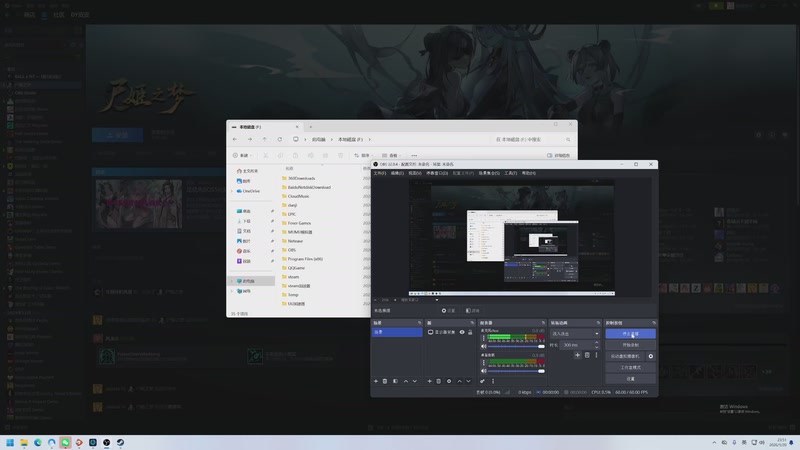Show hidden system tray icons chevron

pos(714,442)
